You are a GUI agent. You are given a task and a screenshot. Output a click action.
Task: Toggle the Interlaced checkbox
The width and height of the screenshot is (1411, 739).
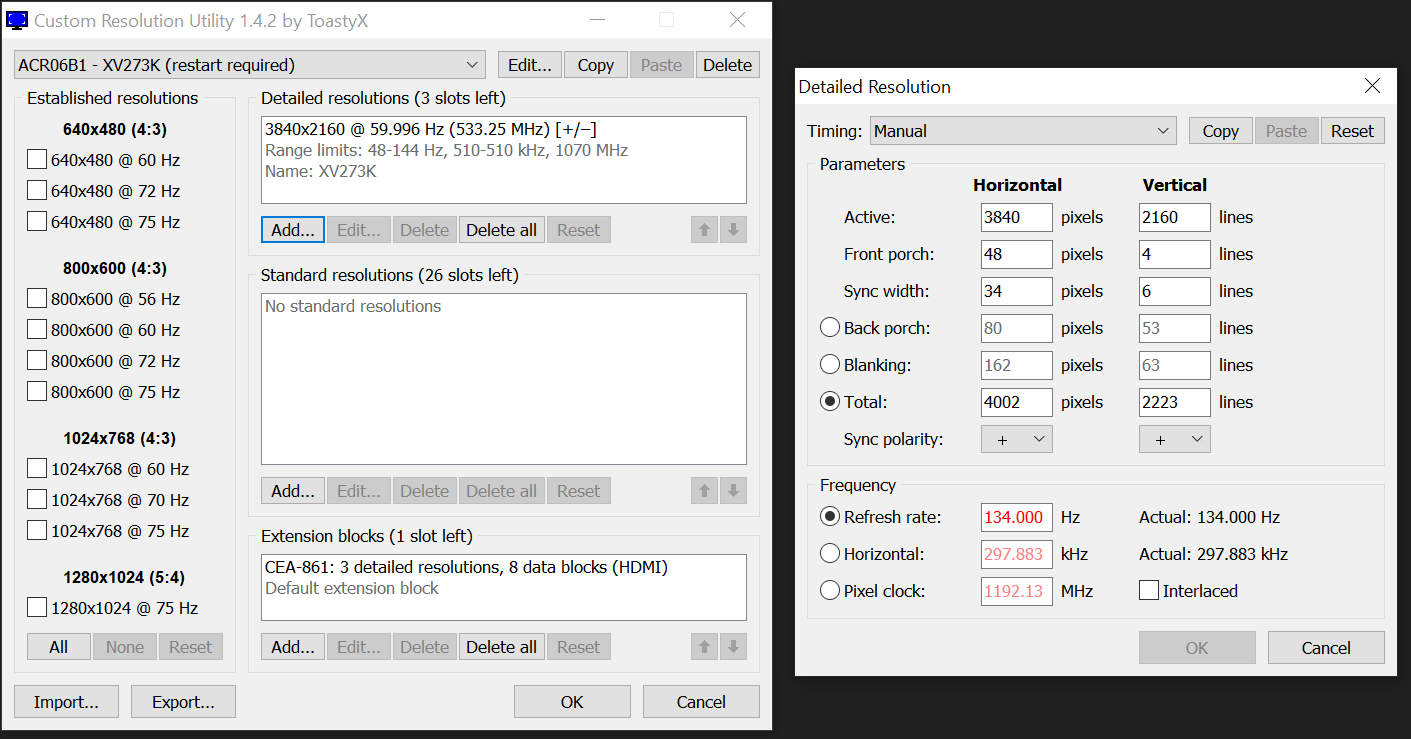tap(1149, 591)
